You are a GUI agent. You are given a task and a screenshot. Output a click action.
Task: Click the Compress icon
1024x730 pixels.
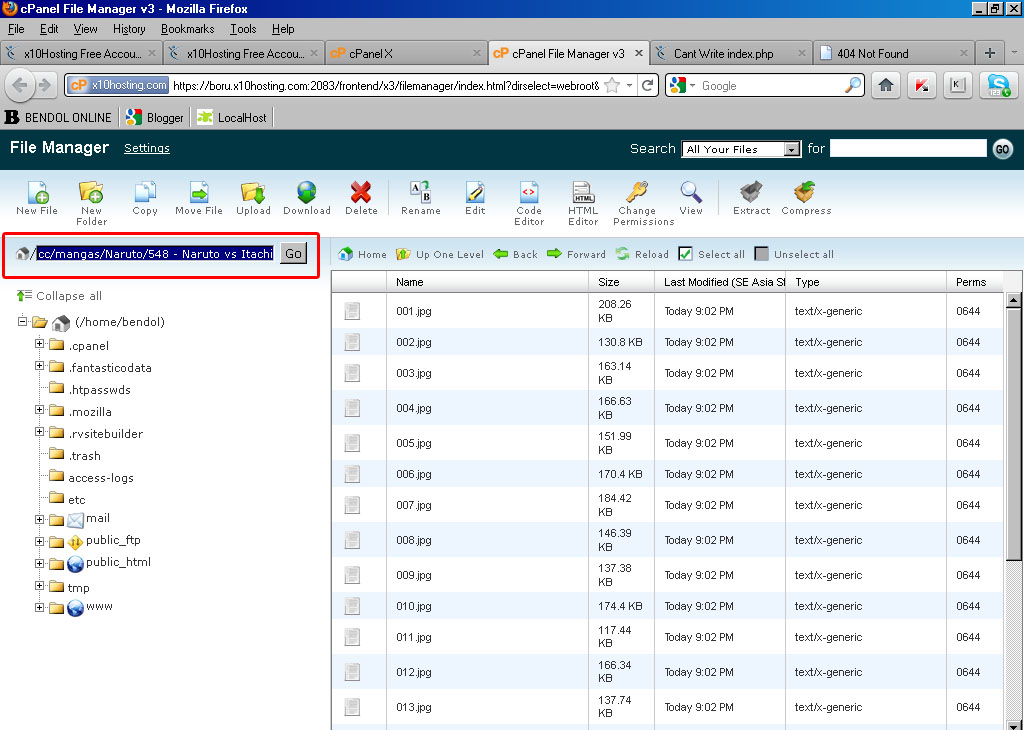805,193
